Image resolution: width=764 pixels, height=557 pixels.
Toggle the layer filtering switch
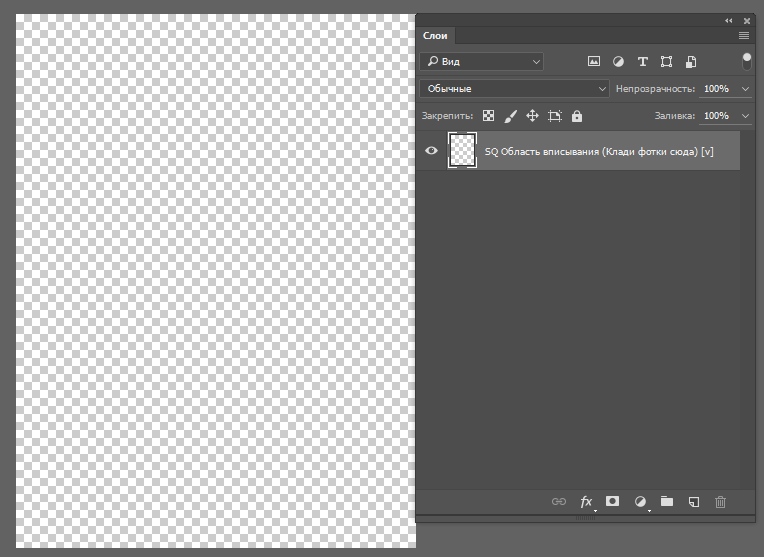tap(746, 61)
